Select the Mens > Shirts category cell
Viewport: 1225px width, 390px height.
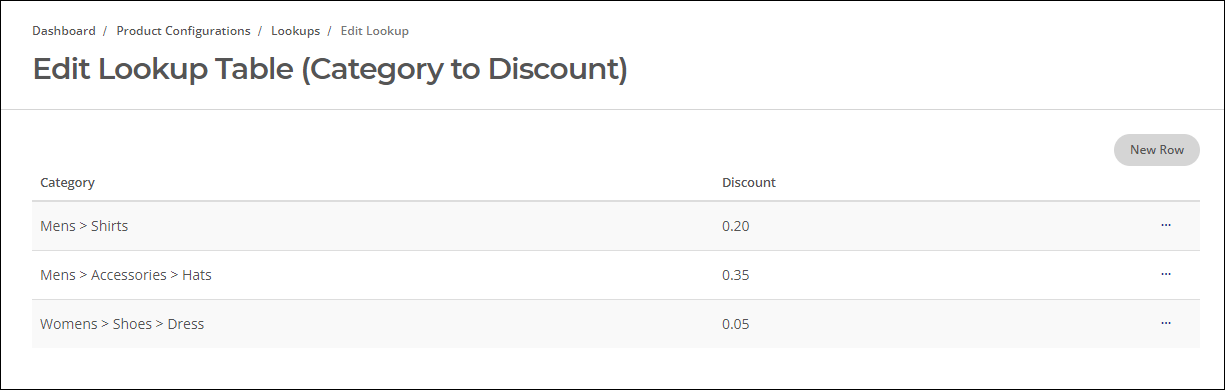(x=84, y=226)
